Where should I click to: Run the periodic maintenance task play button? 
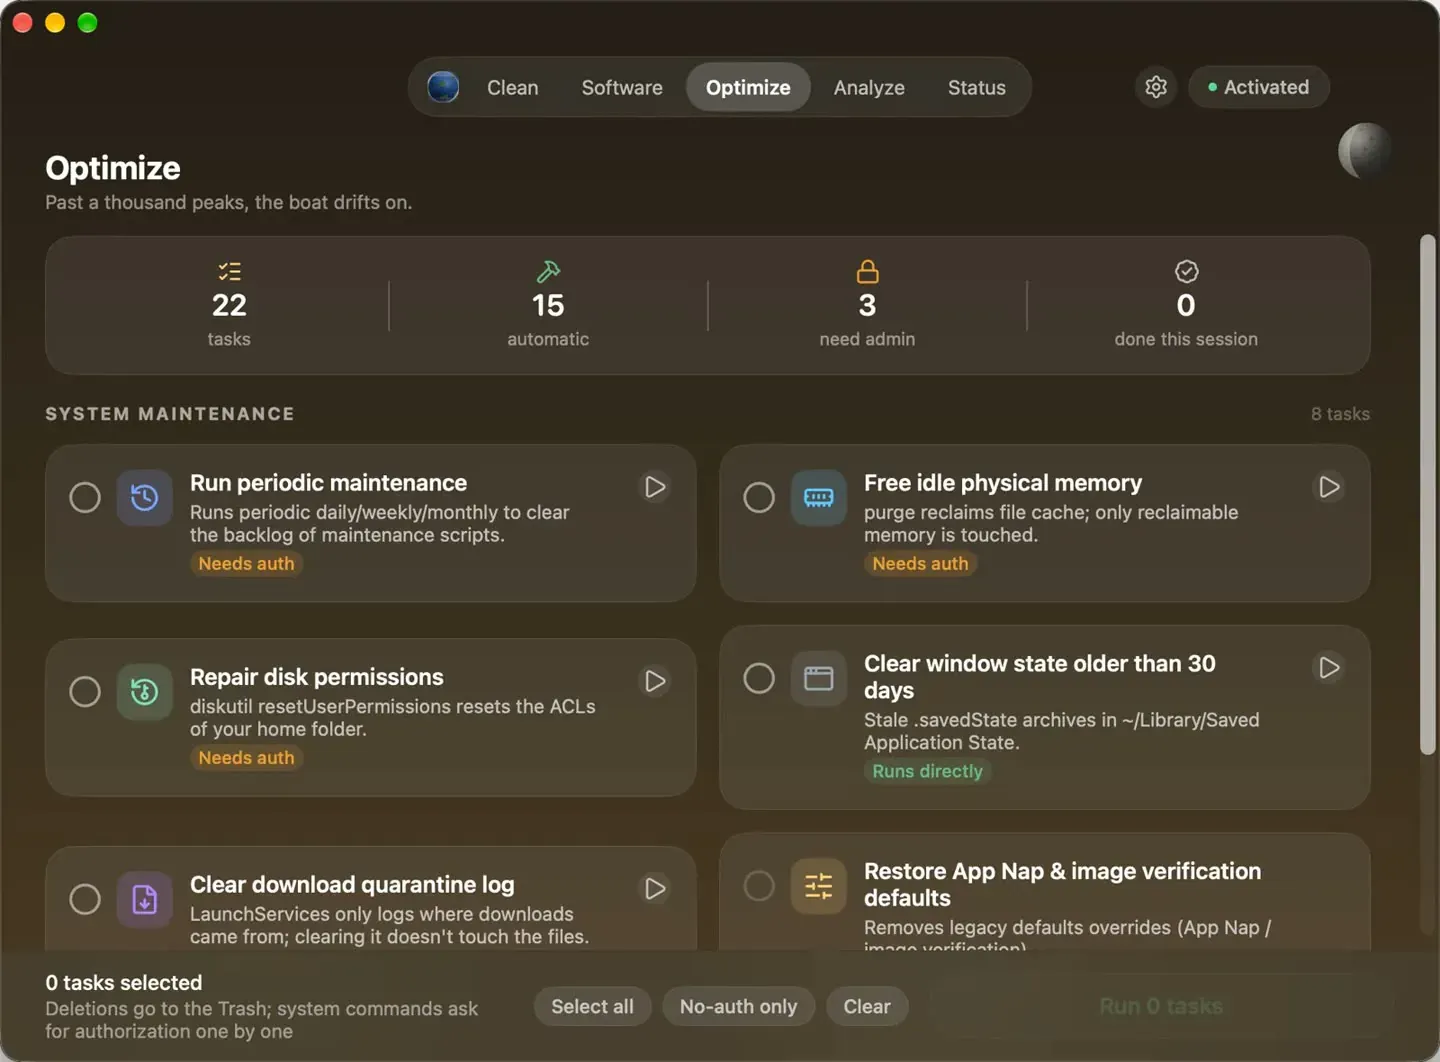coord(655,487)
